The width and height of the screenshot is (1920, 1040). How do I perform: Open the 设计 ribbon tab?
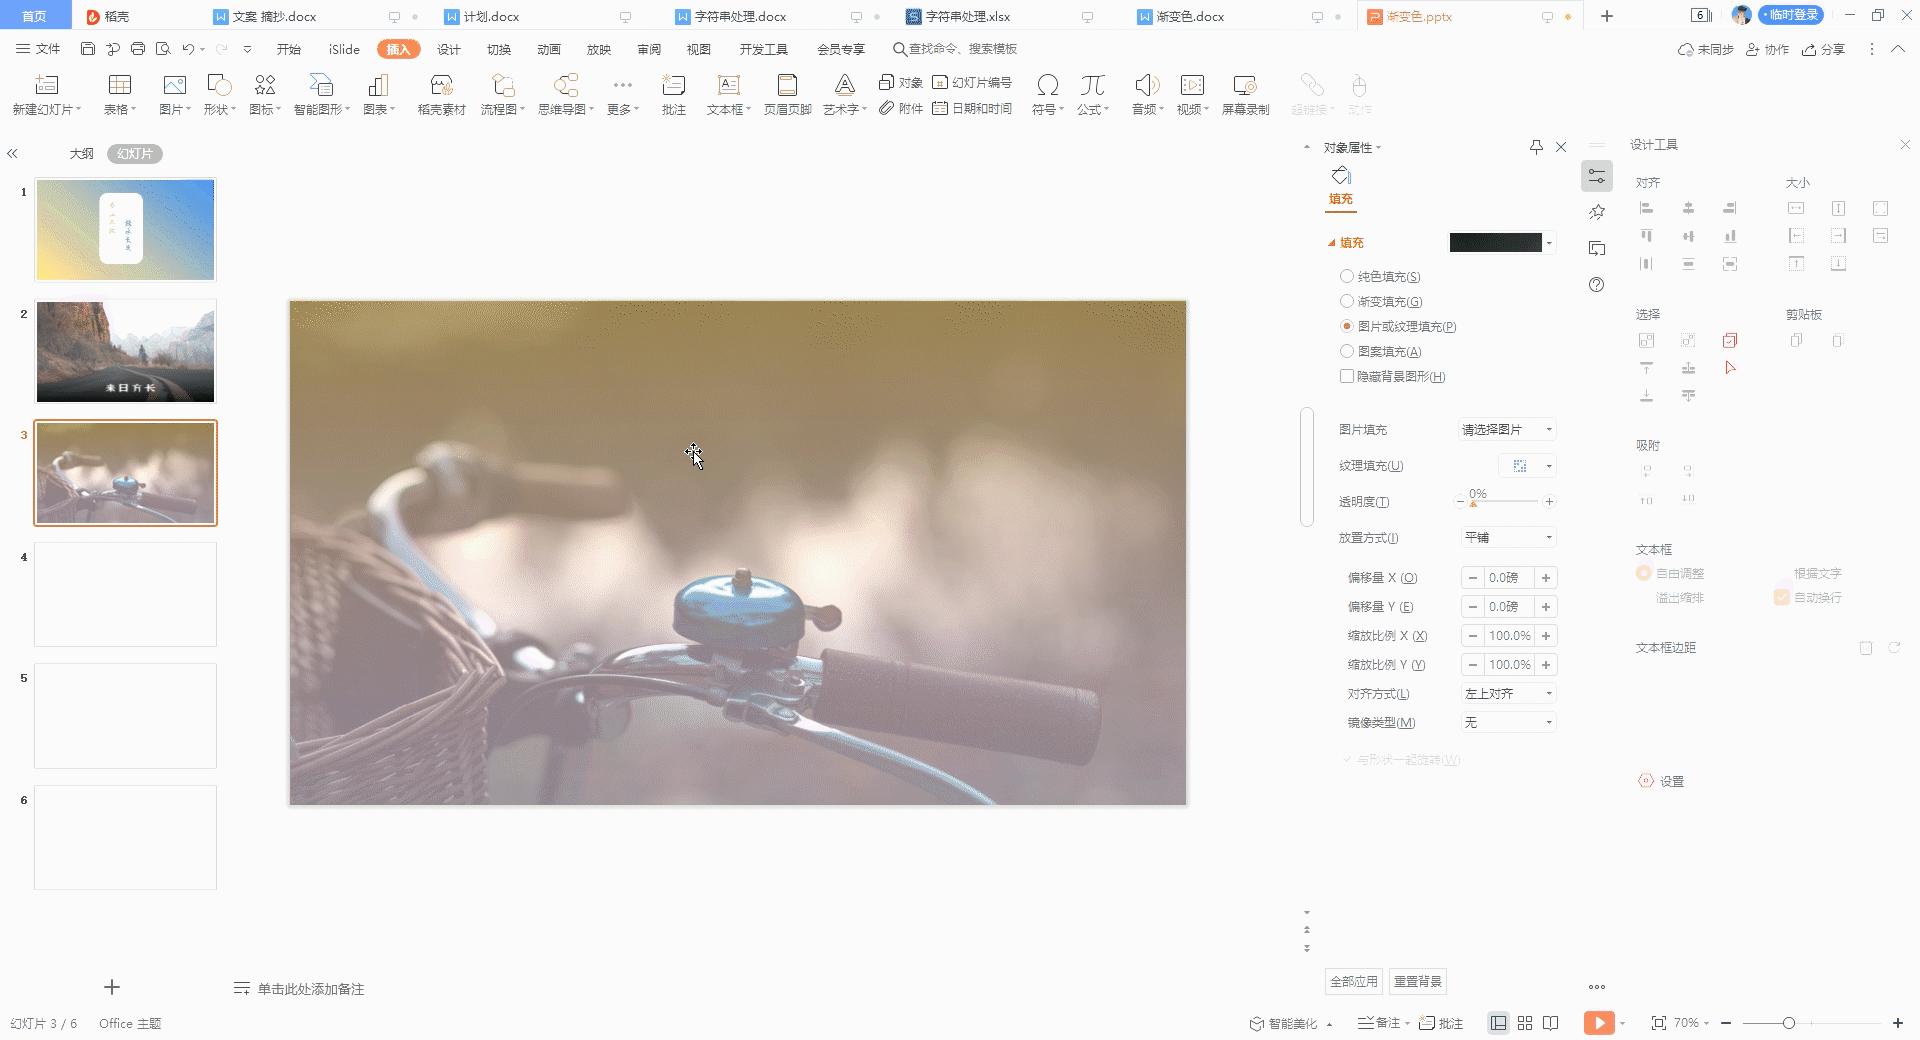coord(449,49)
